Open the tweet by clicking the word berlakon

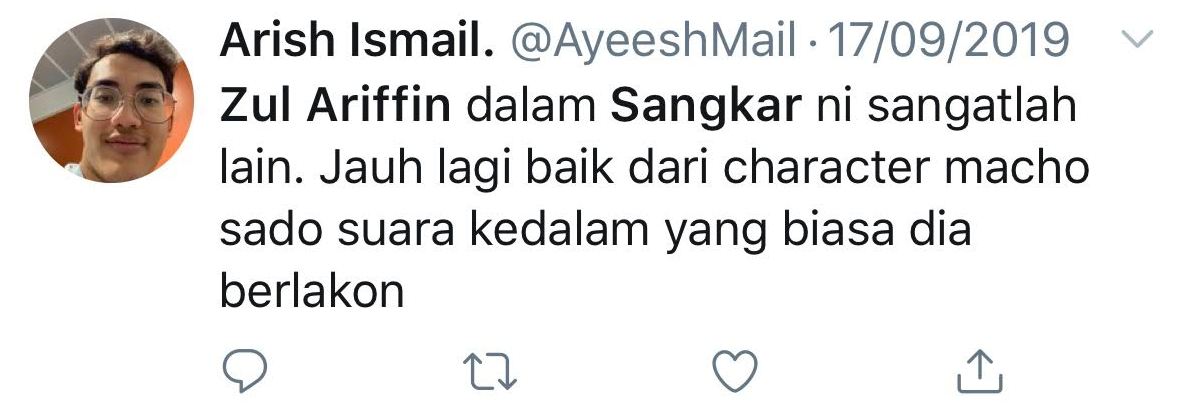point(311,290)
